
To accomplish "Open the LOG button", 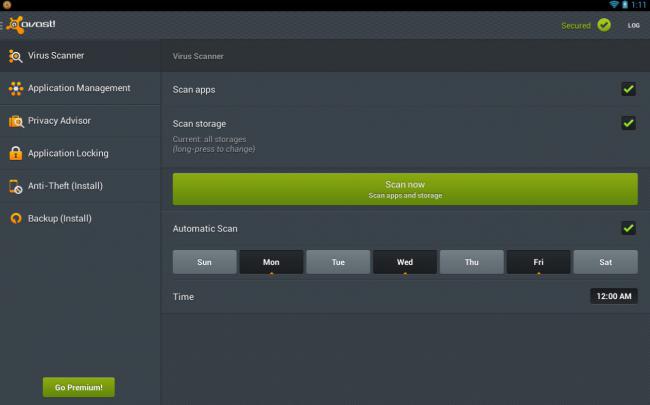I will [633, 25].
